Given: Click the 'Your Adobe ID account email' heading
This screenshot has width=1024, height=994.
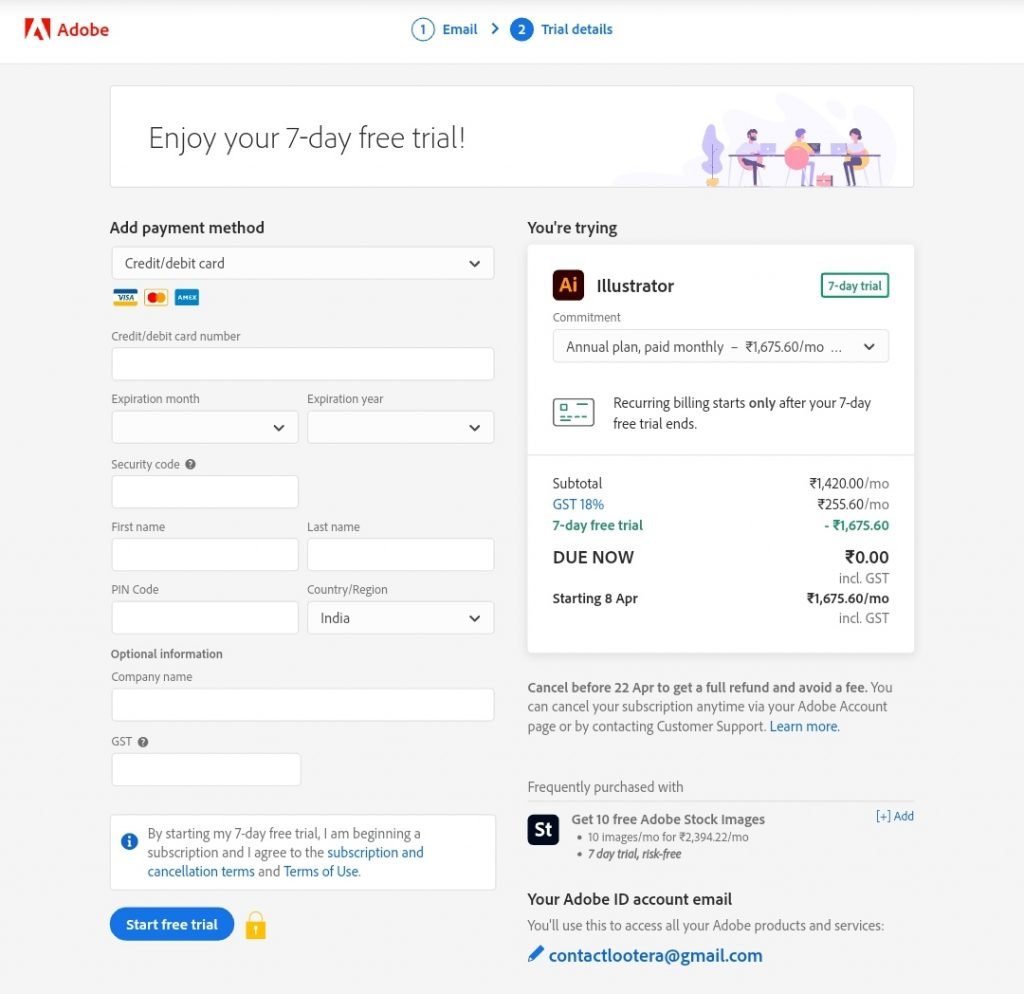Looking at the screenshot, I should click(x=630, y=899).
